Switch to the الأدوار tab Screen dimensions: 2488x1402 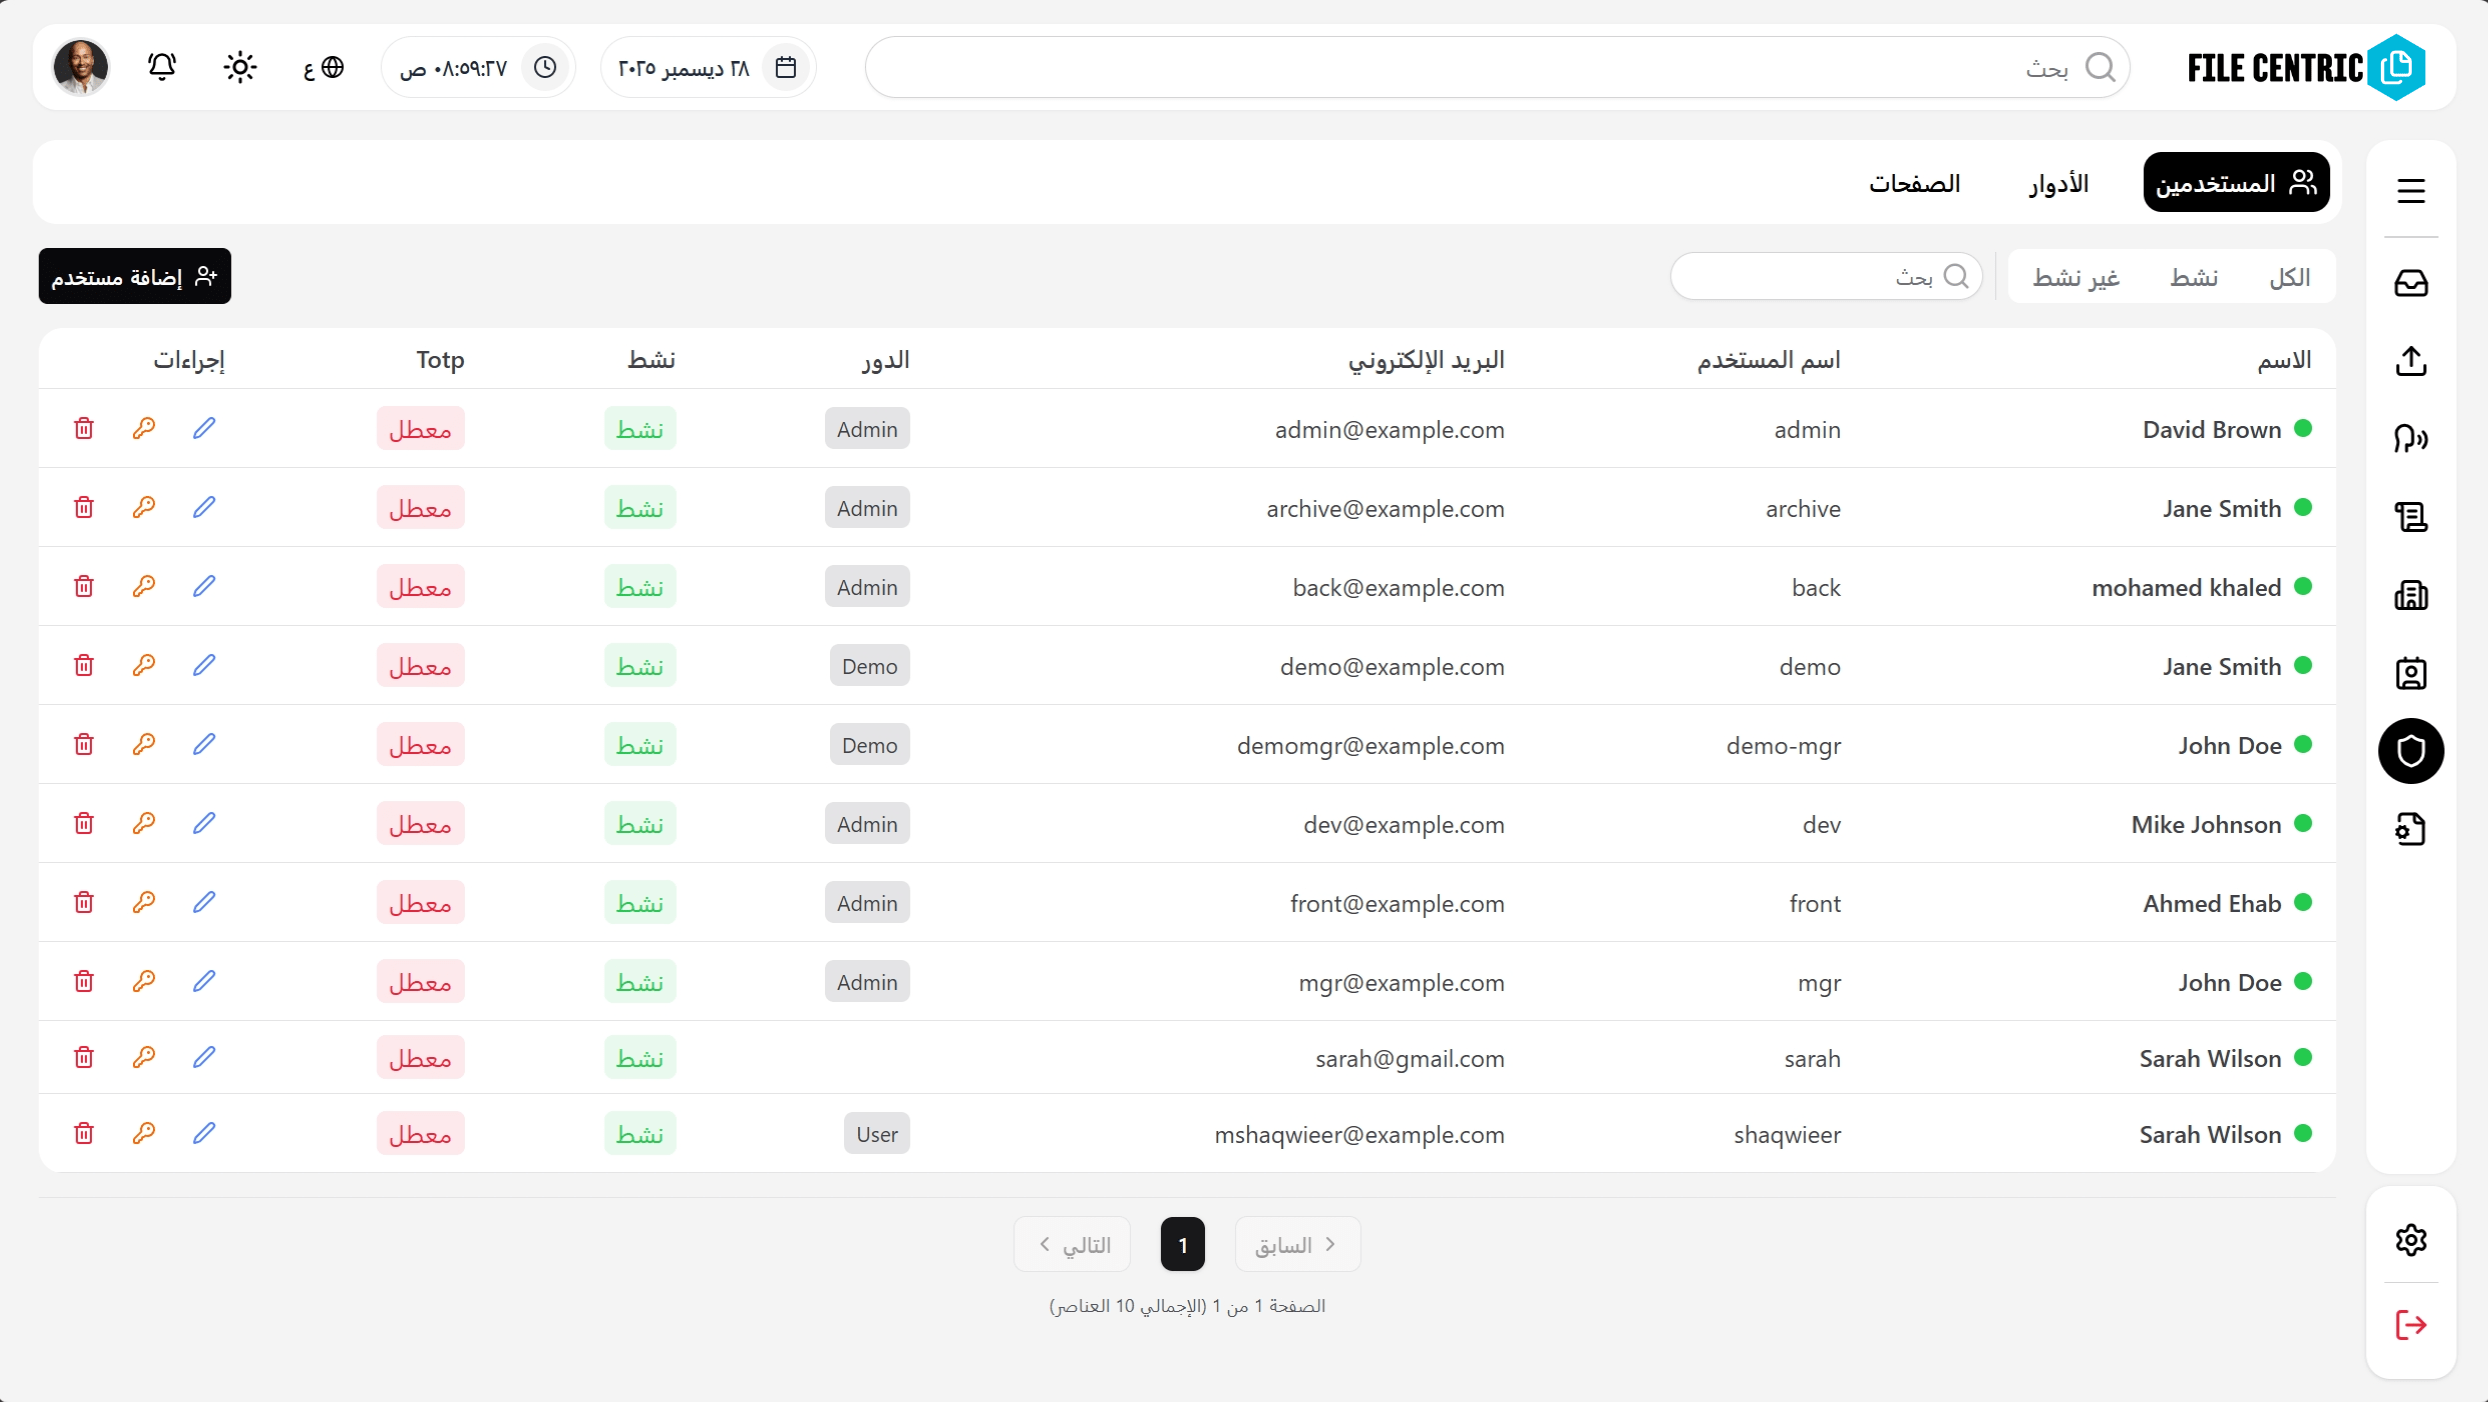pyautogui.click(x=2057, y=183)
